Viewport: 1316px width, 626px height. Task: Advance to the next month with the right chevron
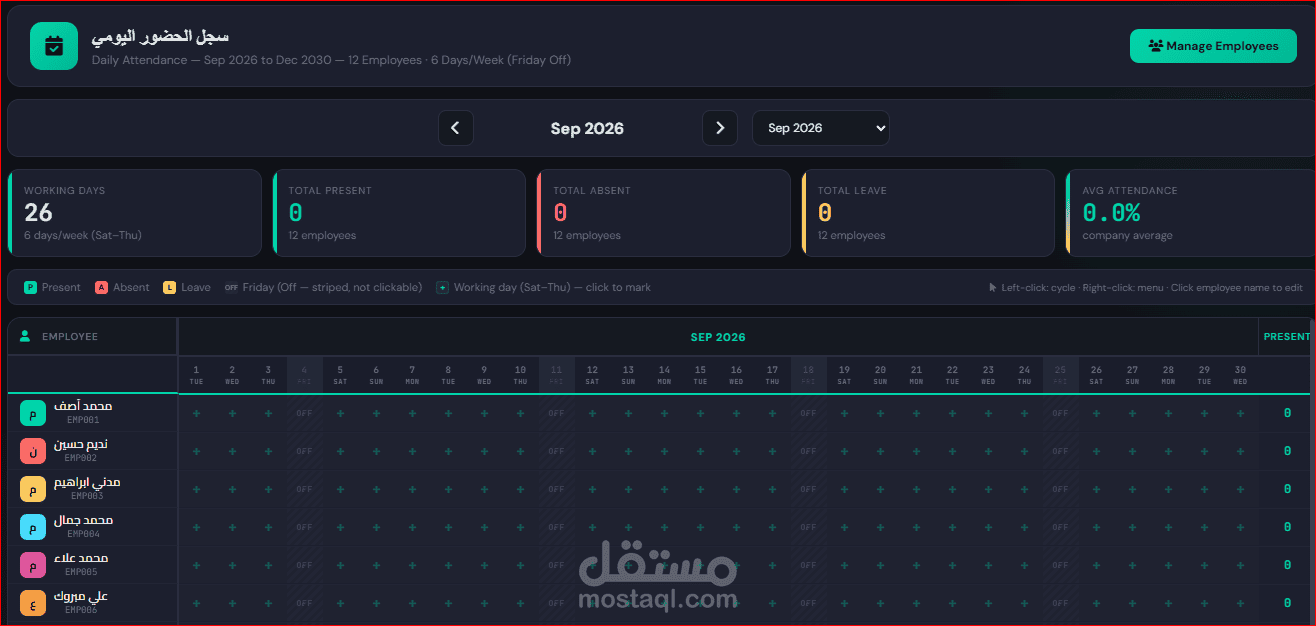pos(720,128)
